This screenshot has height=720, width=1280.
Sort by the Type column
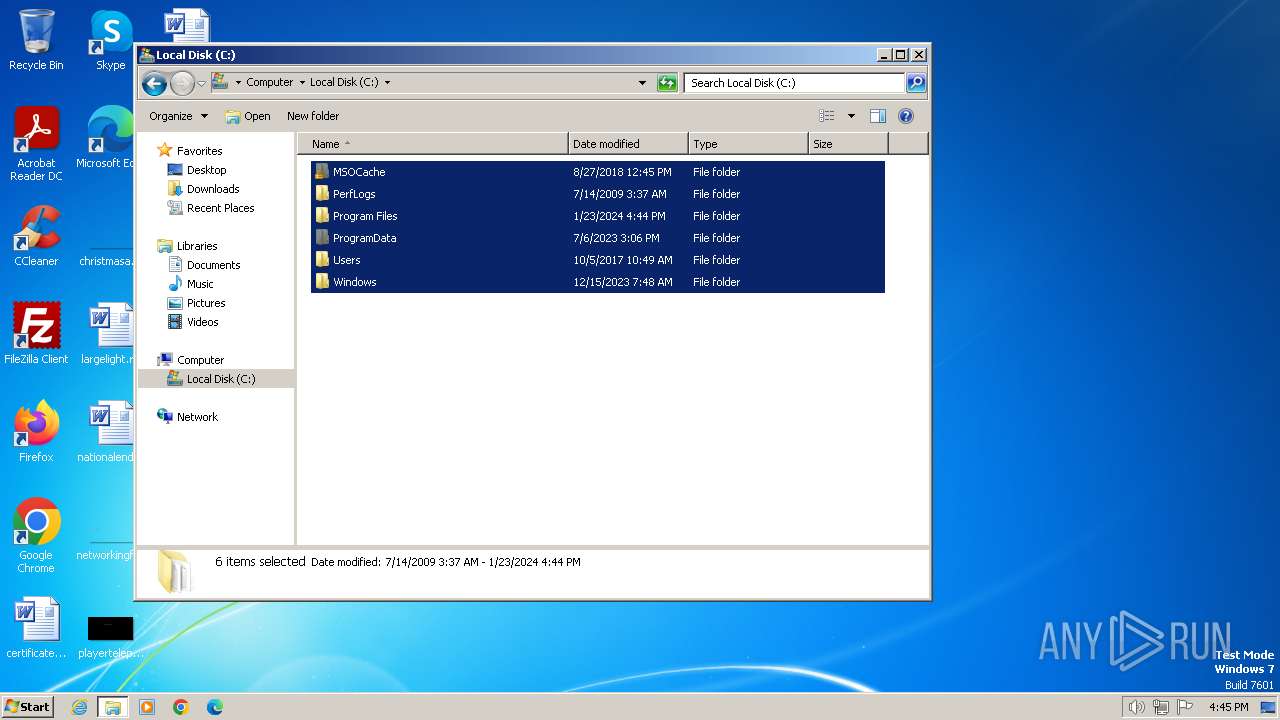(x=748, y=144)
